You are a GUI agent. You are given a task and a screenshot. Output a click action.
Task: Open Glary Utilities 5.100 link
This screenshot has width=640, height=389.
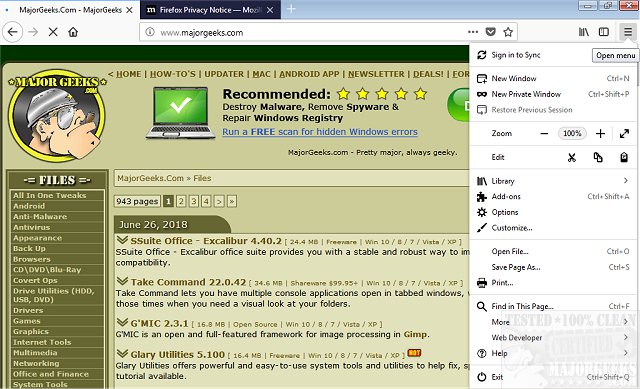tap(178, 355)
